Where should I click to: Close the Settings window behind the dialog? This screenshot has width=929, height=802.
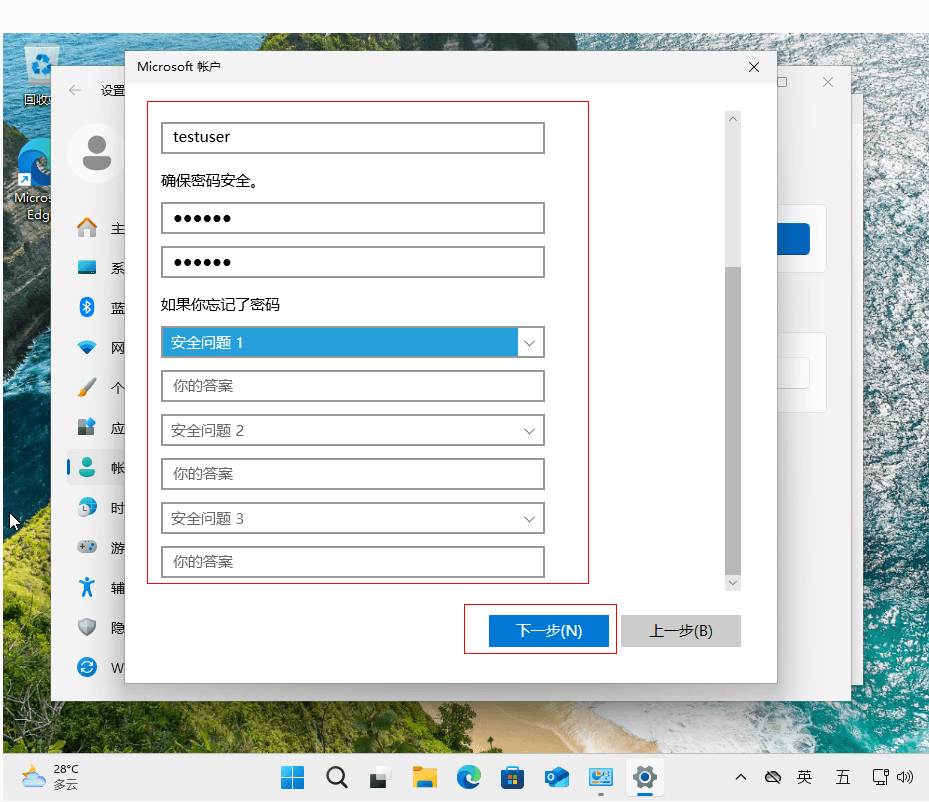(x=828, y=82)
